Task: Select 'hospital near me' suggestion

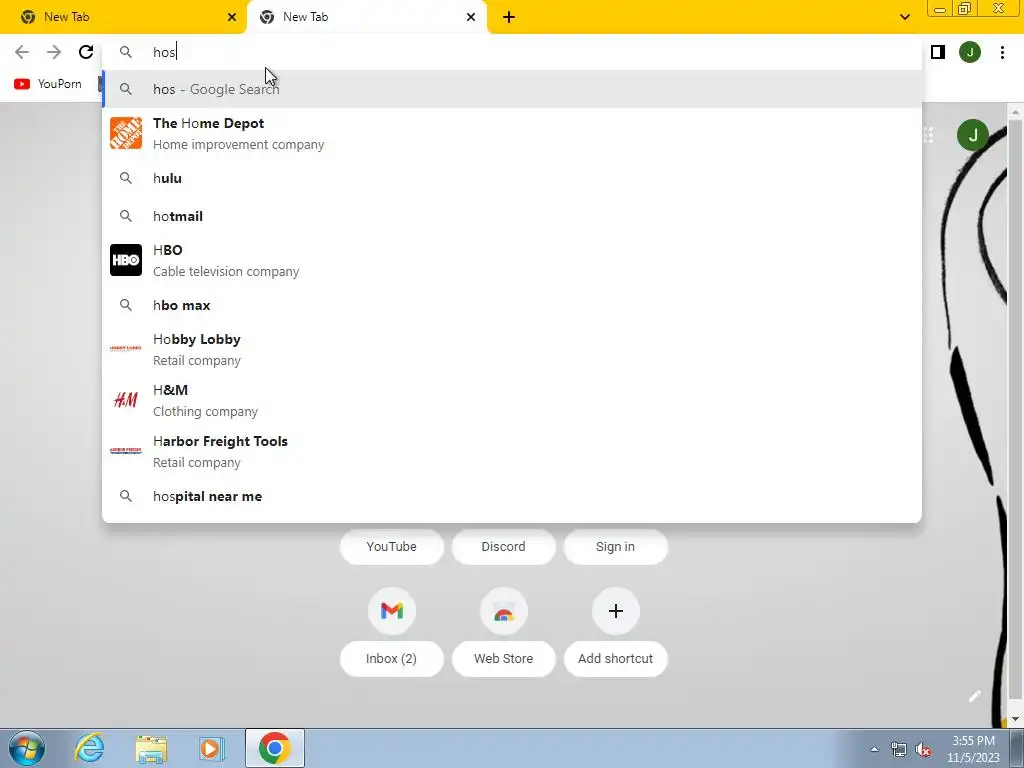Action: click(x=512, y=496)
